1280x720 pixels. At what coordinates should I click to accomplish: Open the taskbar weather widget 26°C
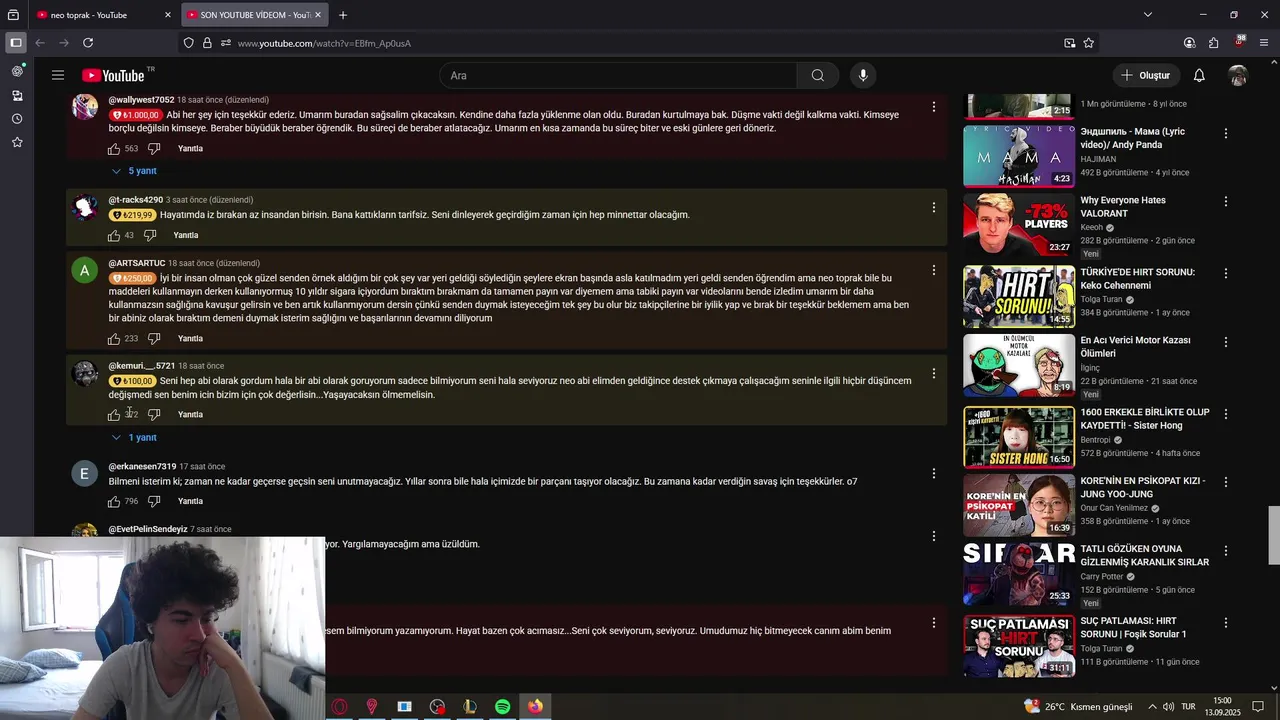click(1078, 707)
